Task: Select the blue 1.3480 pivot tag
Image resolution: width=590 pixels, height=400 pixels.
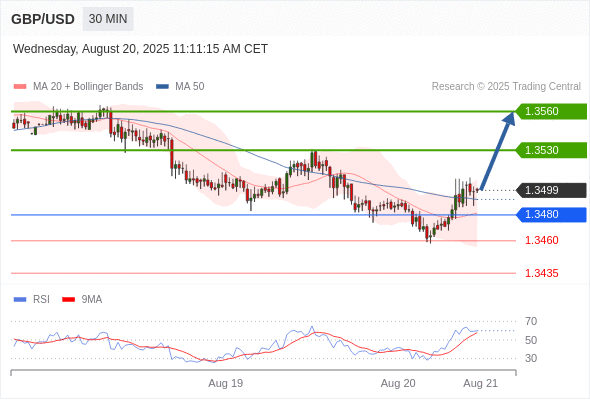Action: (x=551, y=214)
